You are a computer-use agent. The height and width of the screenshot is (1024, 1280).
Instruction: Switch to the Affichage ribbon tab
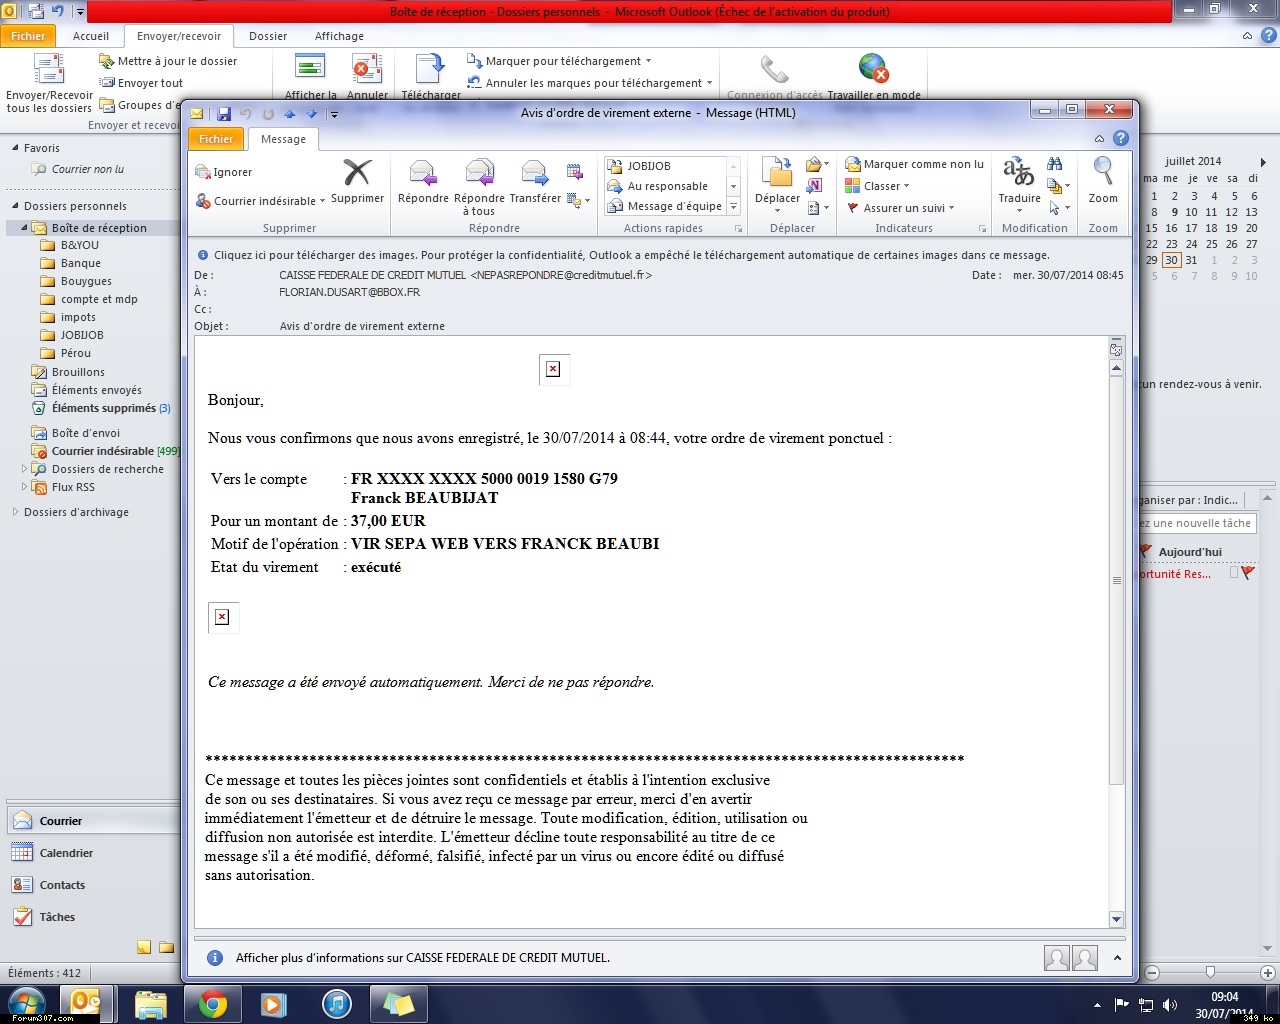(339, 36)
